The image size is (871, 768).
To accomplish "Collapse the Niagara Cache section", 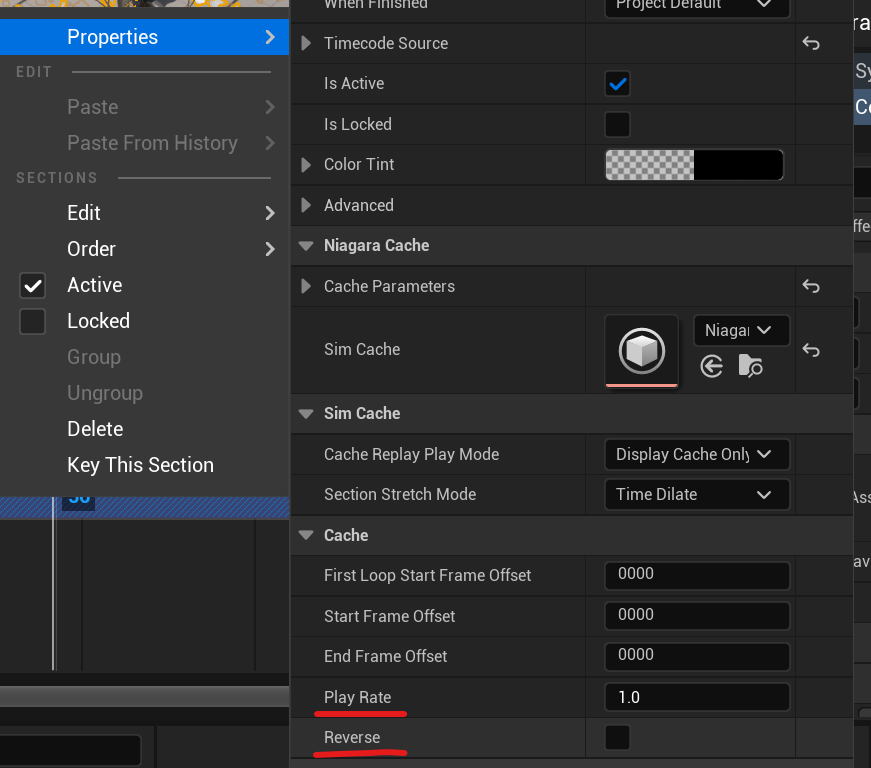I will point(306,246).
